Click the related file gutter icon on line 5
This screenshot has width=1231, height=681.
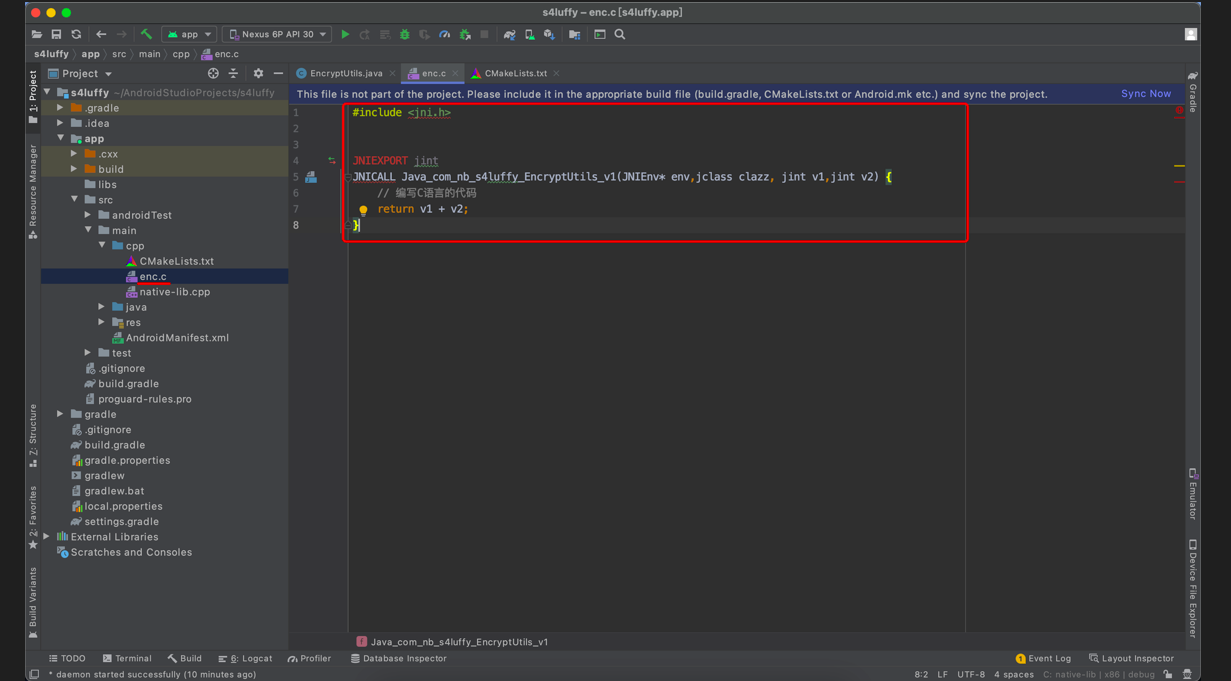311,177
